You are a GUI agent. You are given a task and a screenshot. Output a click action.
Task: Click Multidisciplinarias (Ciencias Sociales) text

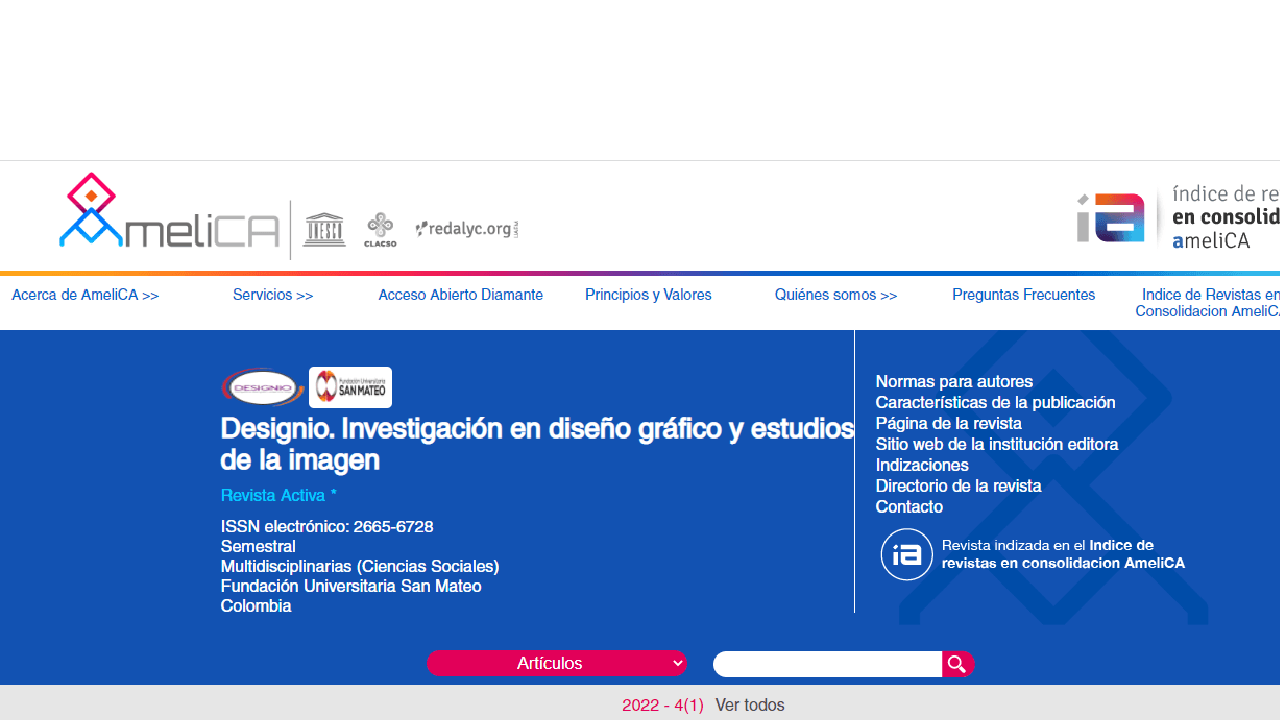[x=360, y=566]
